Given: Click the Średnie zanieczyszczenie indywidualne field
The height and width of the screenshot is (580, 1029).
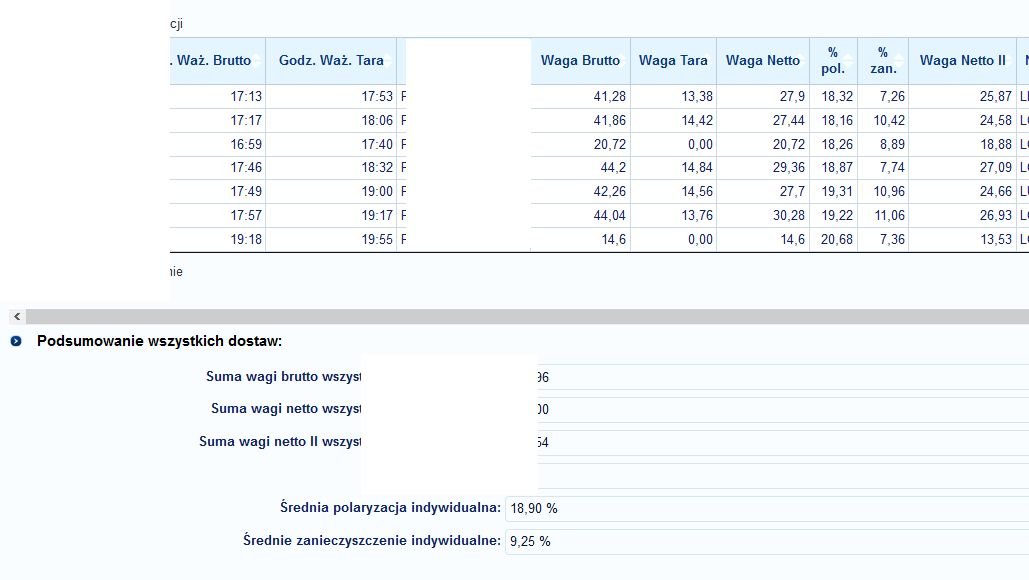Looking at the screenshot, I should pyautogui.click(x=766, y=542).
